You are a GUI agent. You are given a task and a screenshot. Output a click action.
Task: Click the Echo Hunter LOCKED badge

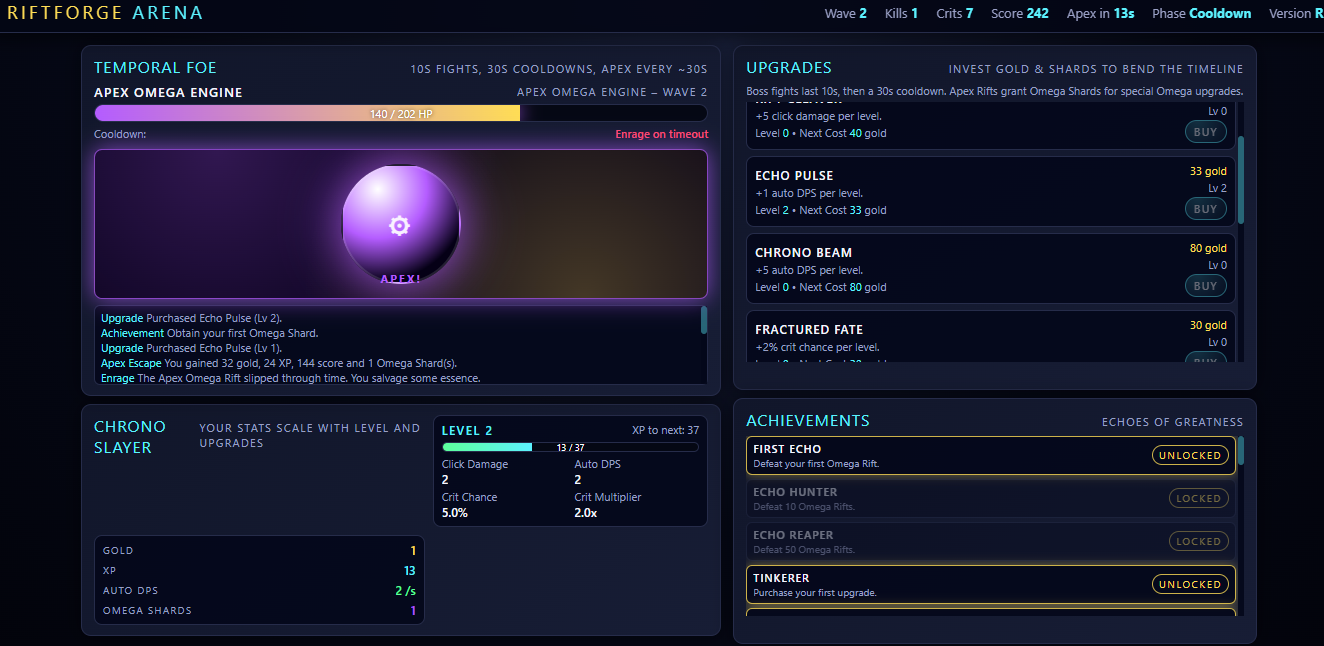[x=1197, y=498]
